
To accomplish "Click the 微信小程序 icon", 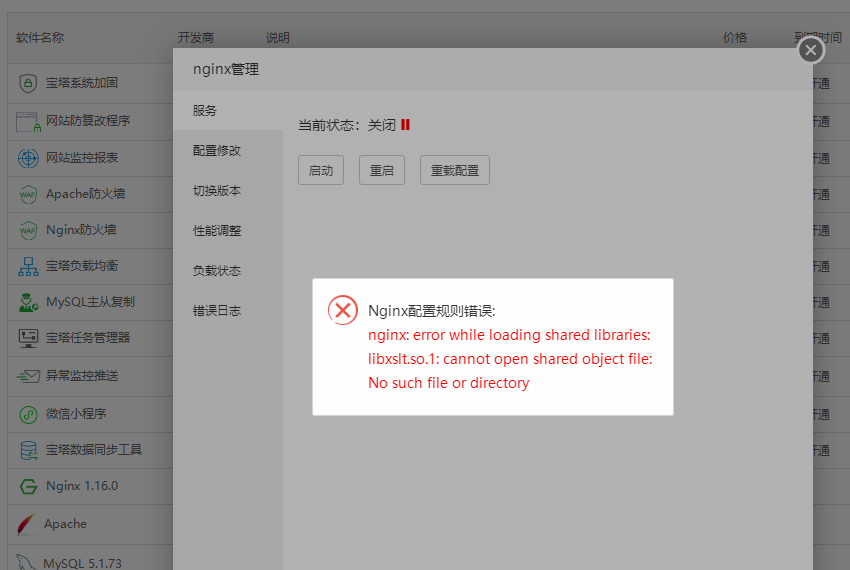I will (28, 414).
